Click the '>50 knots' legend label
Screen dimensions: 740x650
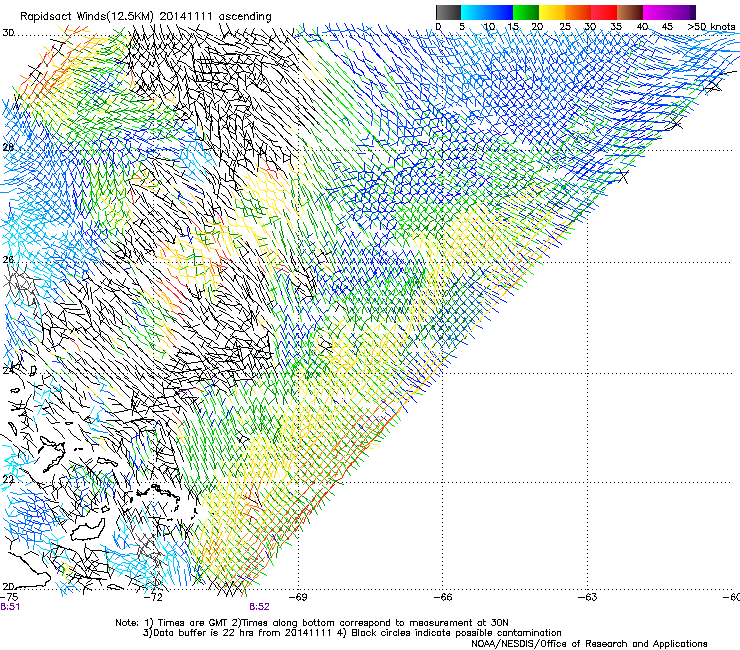[x=712, y=26]
